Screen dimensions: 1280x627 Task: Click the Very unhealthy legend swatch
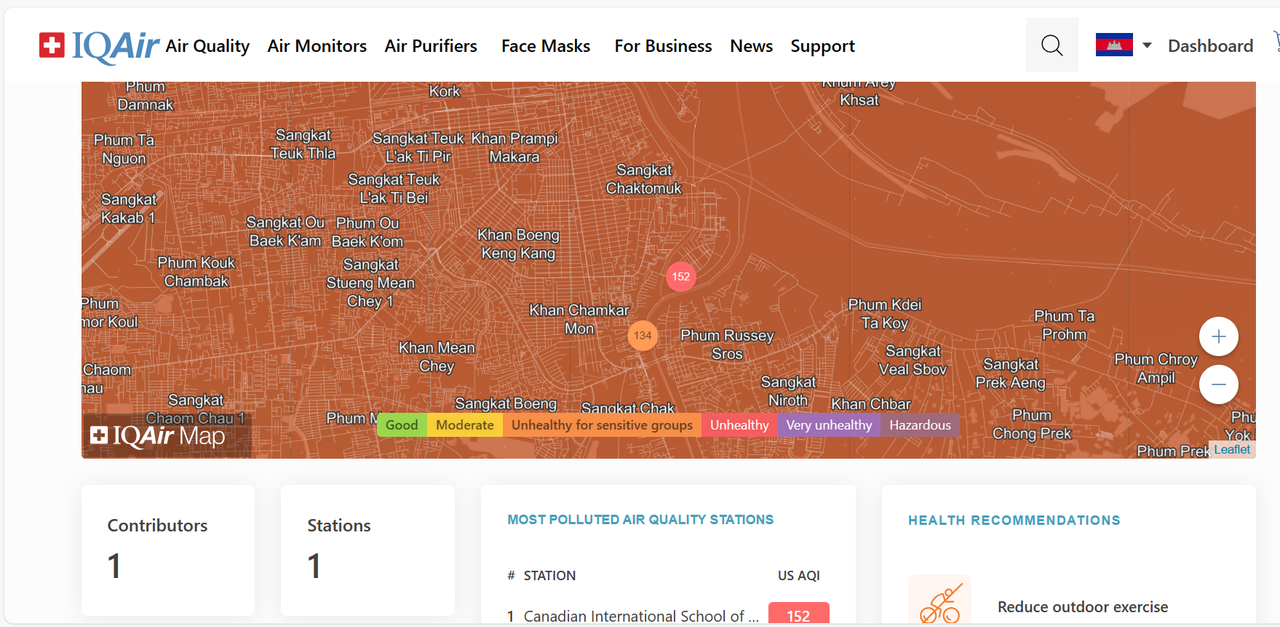click(x=829, y=425)
